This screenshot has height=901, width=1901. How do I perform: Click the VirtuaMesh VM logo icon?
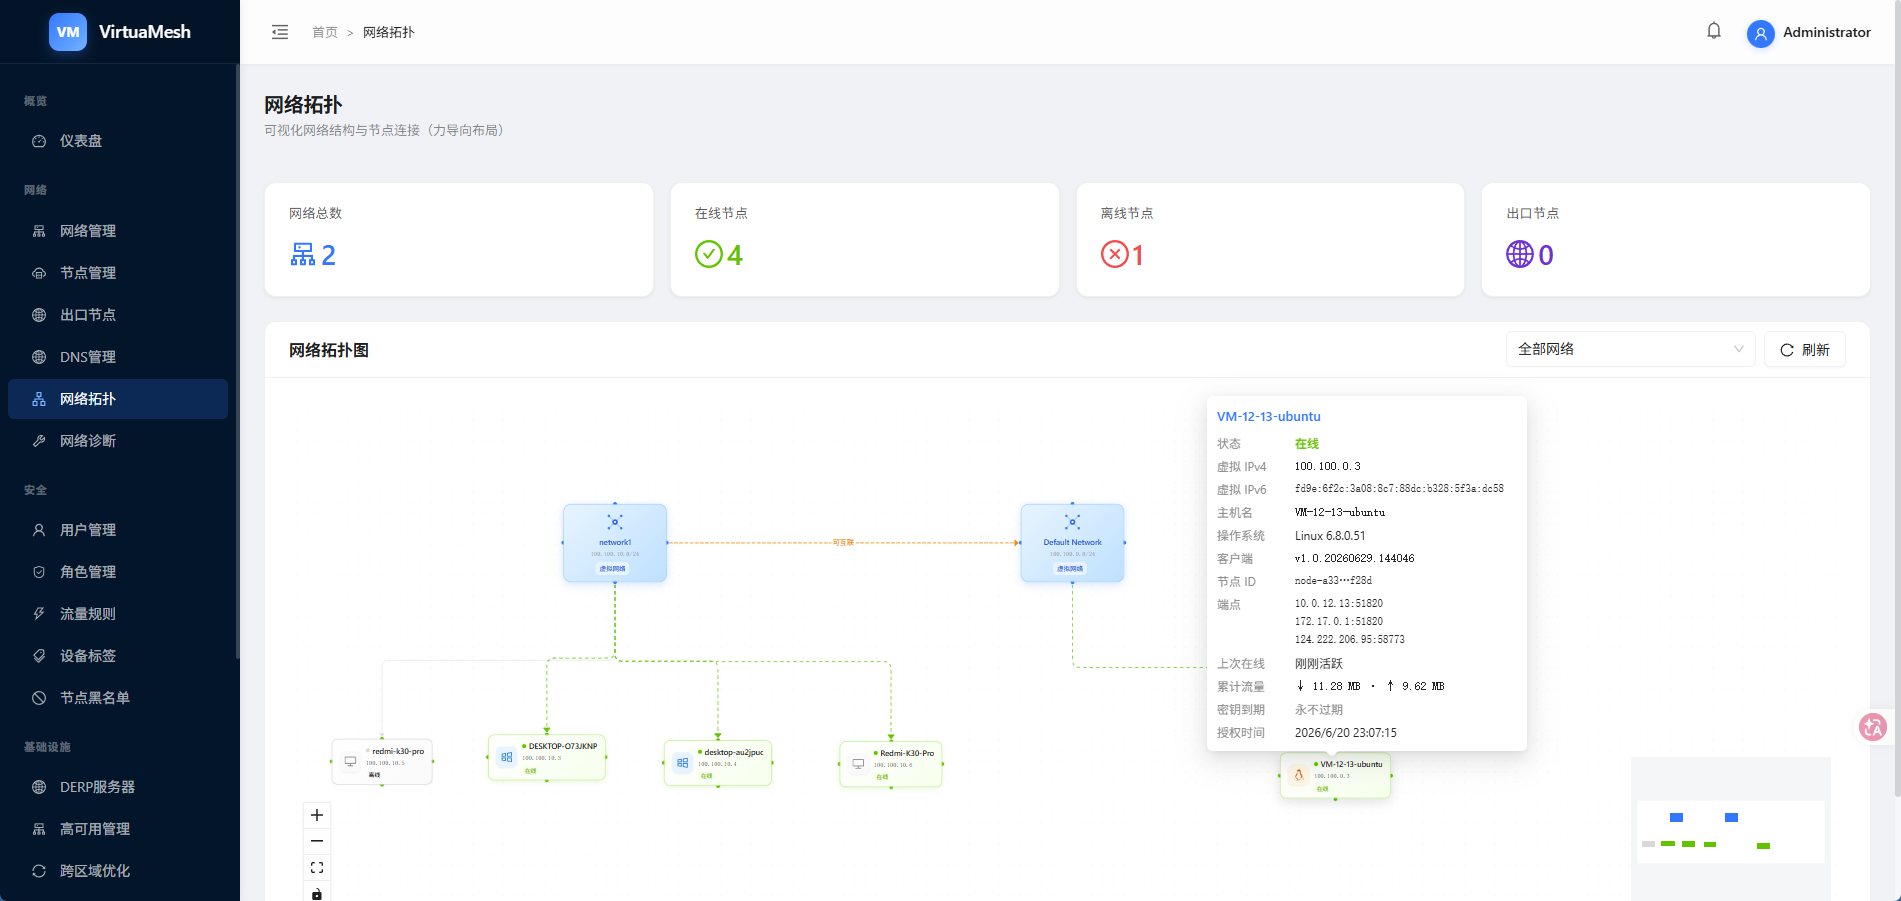point(68,32)
